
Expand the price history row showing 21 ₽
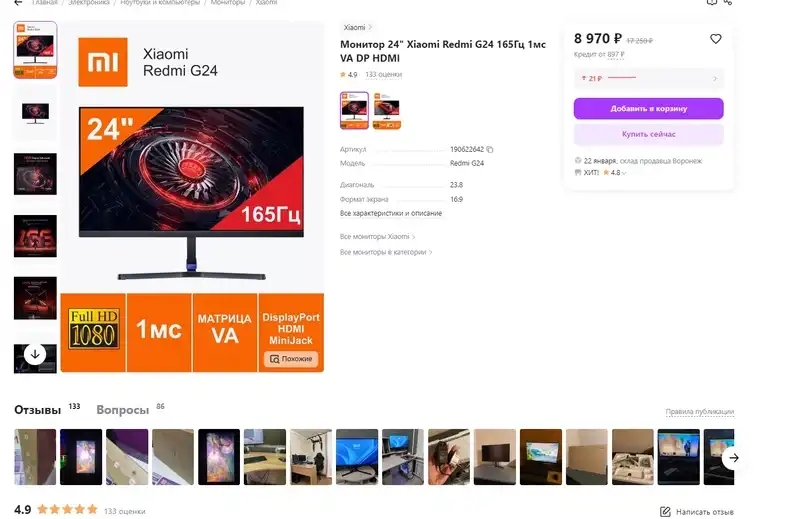point(648,78)
